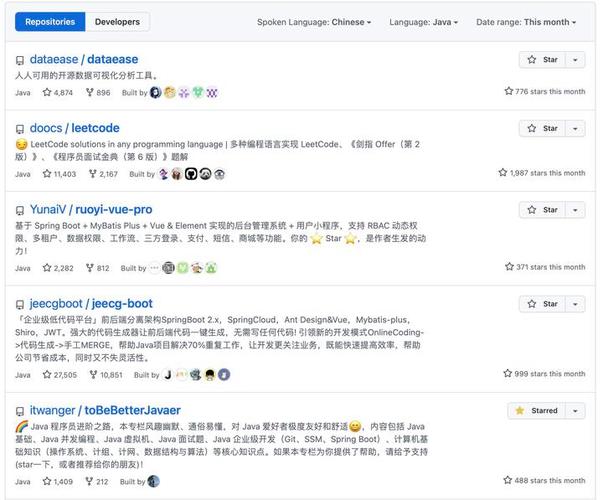The width and height of the screenshot is (603, 500).
Task: Click last contributor avatar of jeecg-boot
Action: point(224,375)
